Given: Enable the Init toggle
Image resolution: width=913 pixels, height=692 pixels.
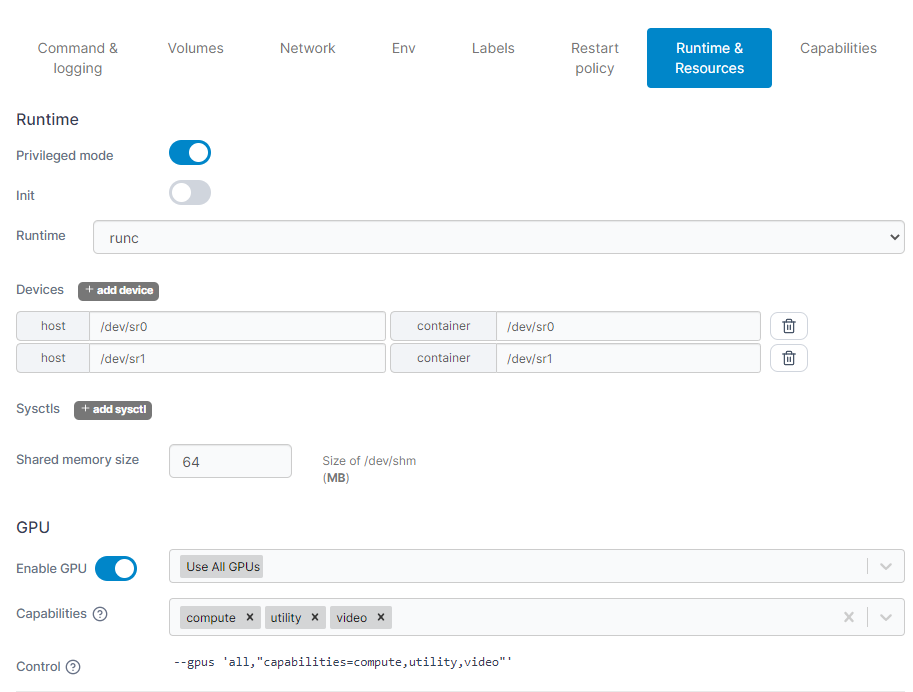Looking at the screenshot, I should [x=190, y=192].
